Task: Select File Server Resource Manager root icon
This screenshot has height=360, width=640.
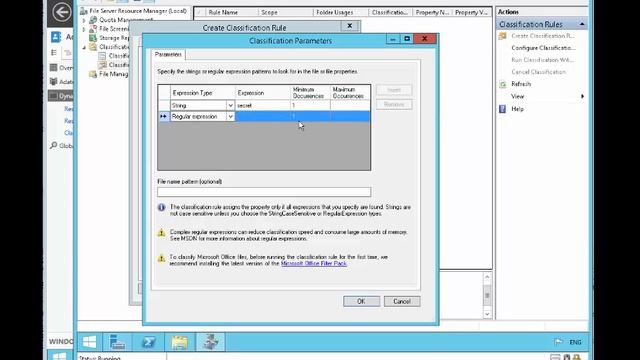Action: coord(84,11)
